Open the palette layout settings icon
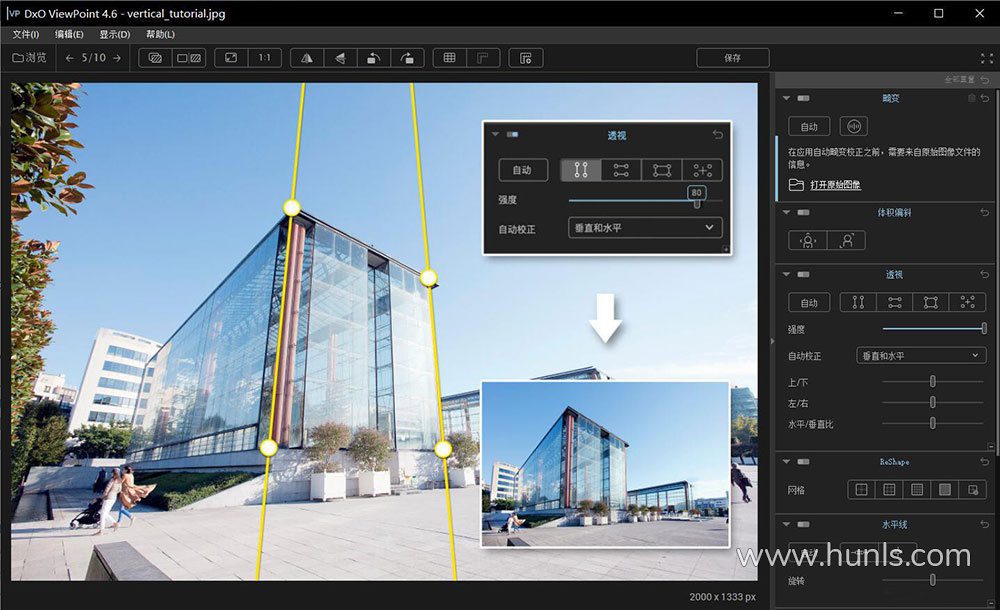This screenshot has height=610, width=1000. point(526,58)
